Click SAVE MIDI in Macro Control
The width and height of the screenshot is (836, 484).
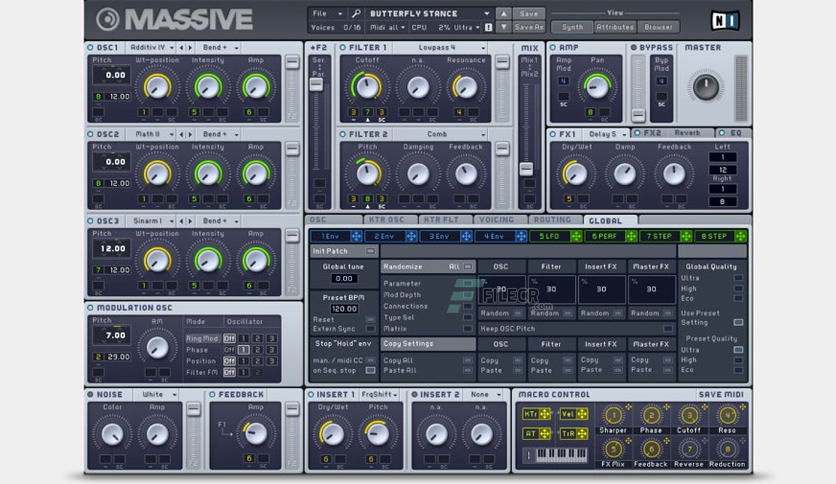721,395
